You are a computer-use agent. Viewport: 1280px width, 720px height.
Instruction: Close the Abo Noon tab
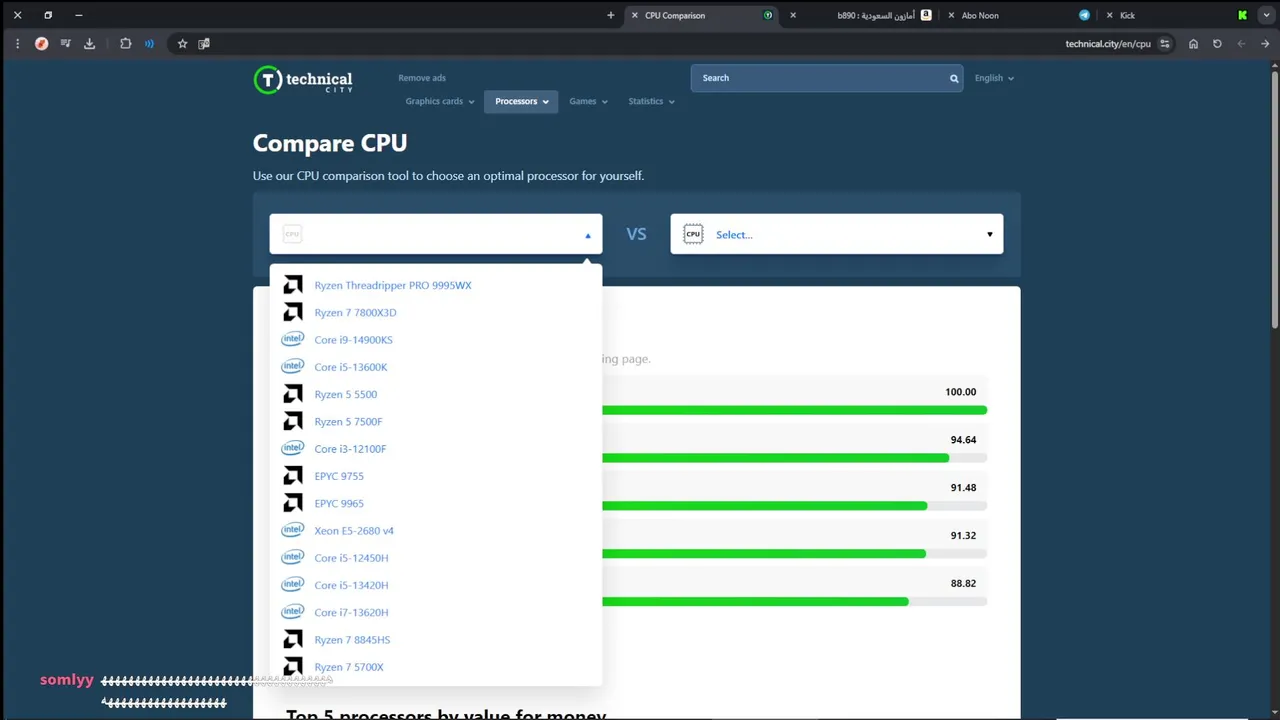click(x=950, y=15)
